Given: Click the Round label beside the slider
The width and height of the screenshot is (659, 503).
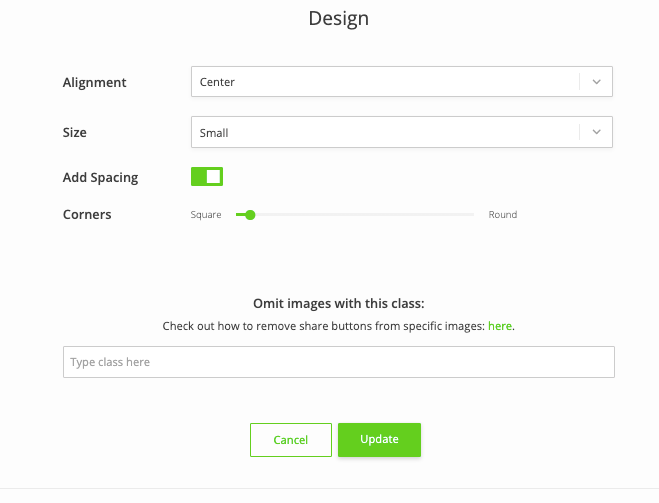Looking at the screenshot, I should pos(503,215).
